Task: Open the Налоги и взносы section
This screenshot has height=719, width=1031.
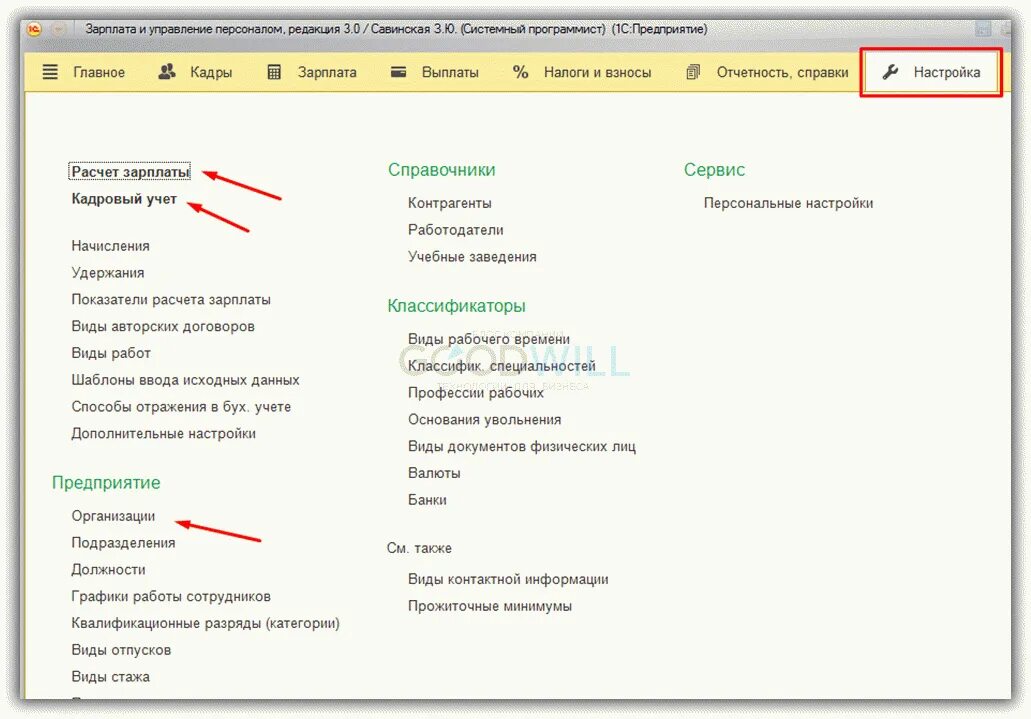Action: (x=597, y=72)
